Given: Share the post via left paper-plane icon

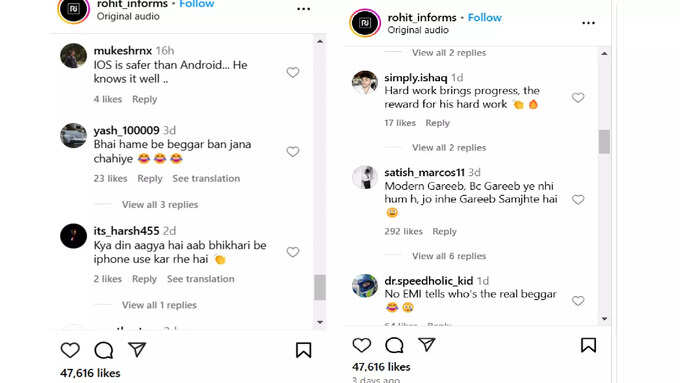Looking at the screenshot, I should point(137,350).
